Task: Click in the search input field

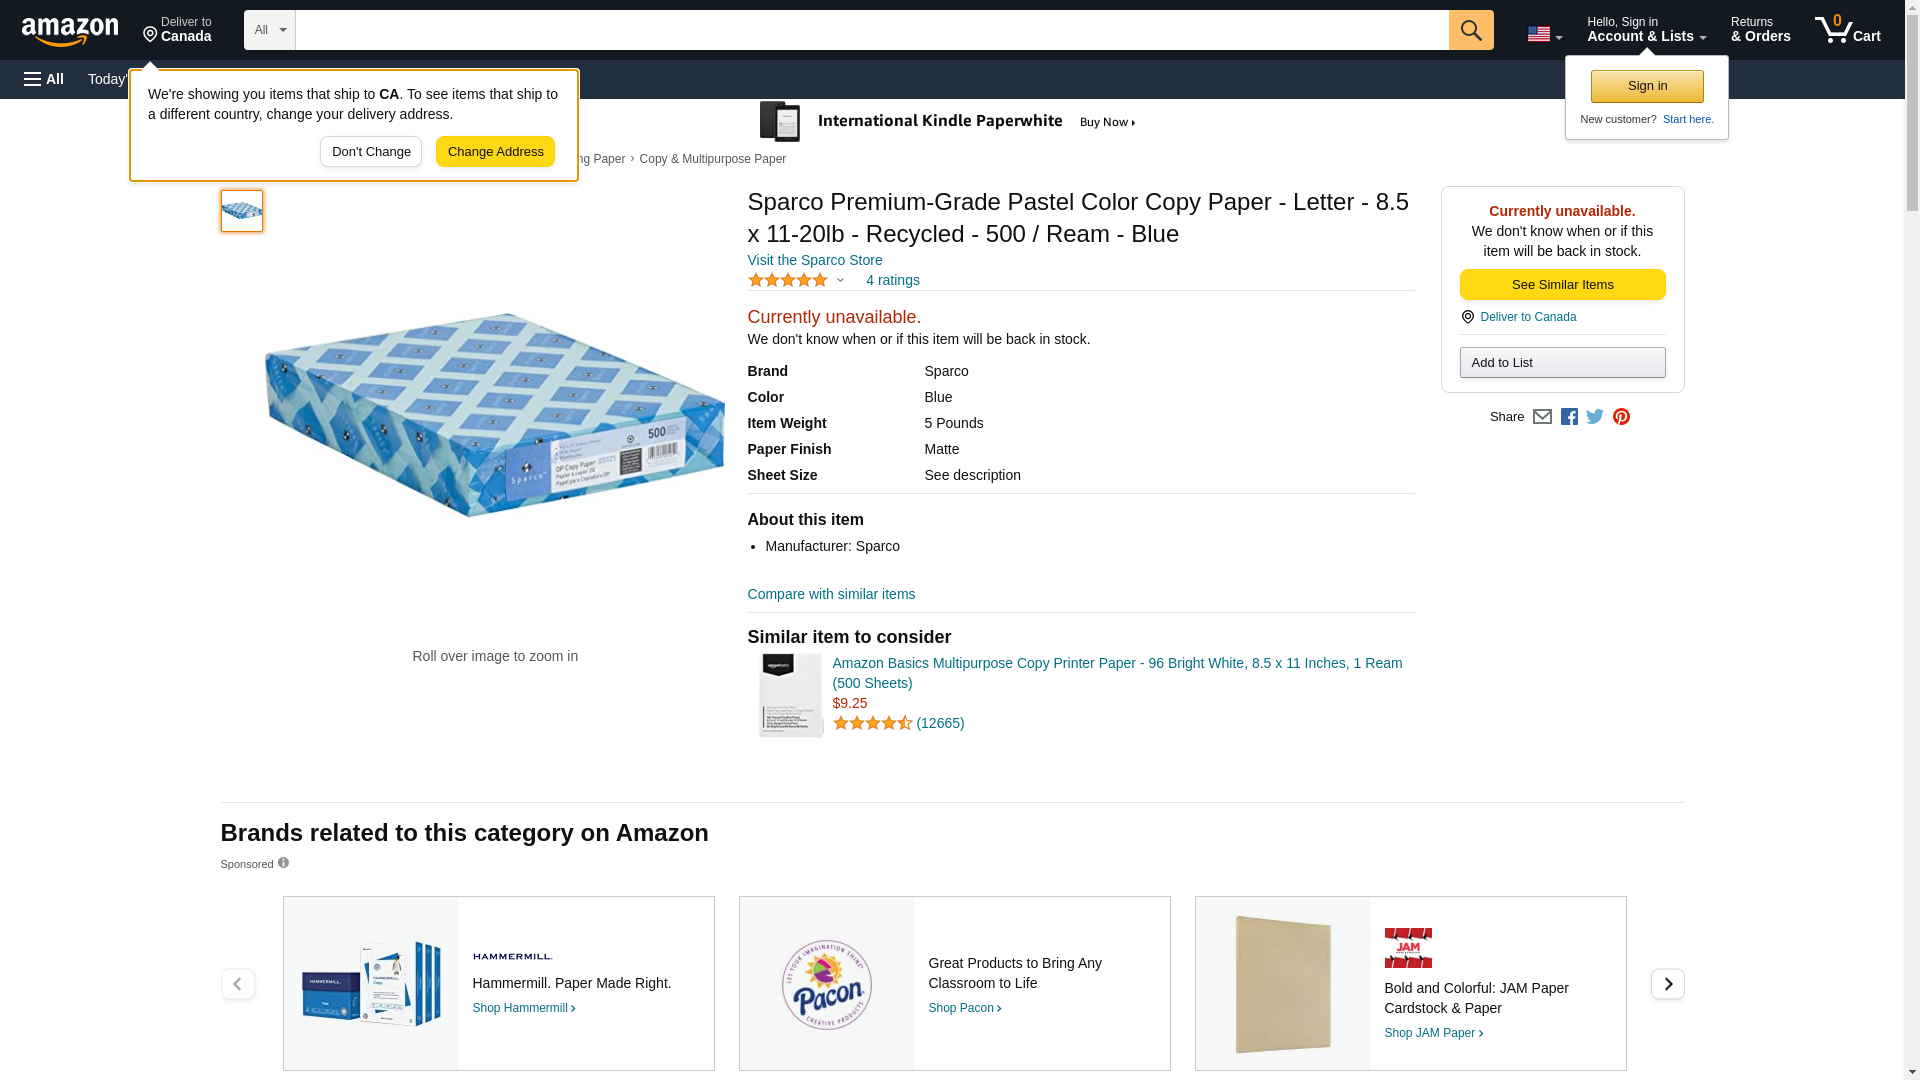Action: coord(871,30)
